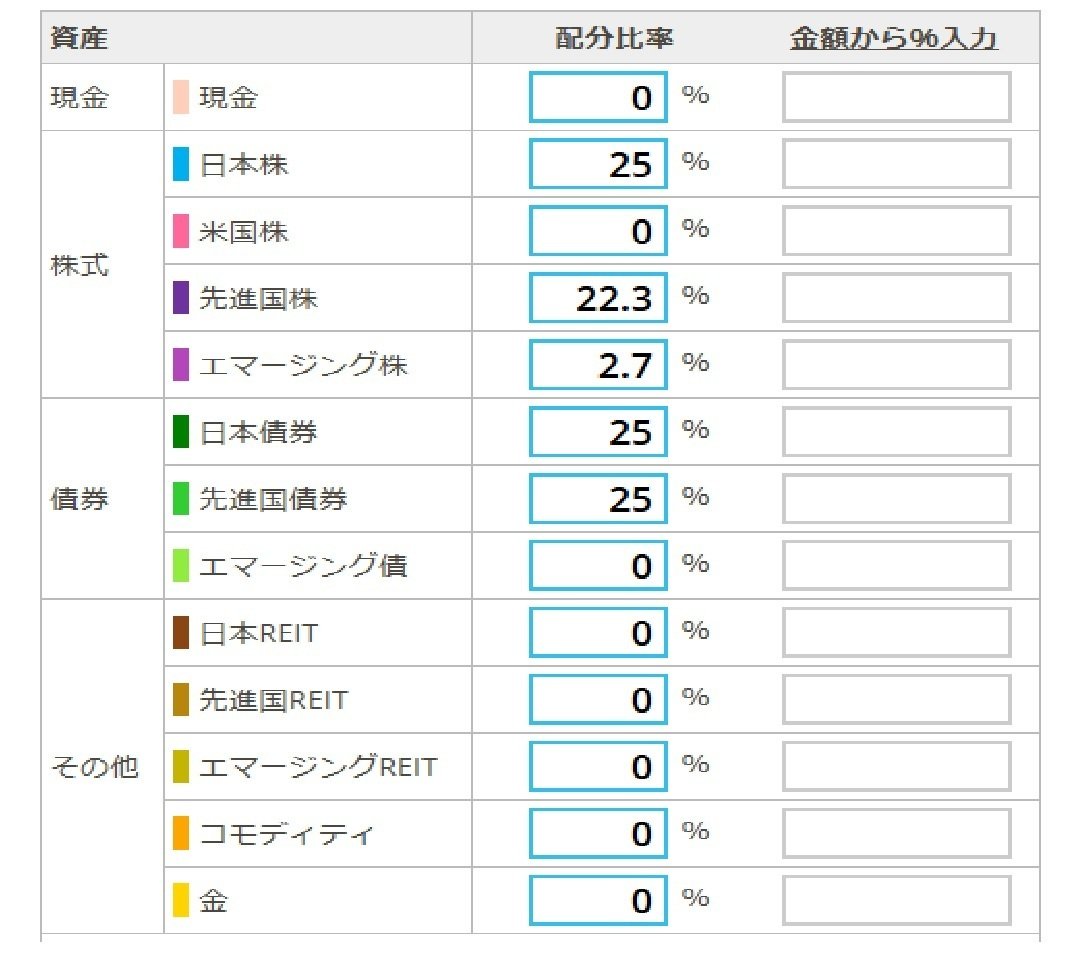This screenshot has width=1092, height=956.
Task: Click the エマージング株 2.7 percent field
Action: pos(598,365)
